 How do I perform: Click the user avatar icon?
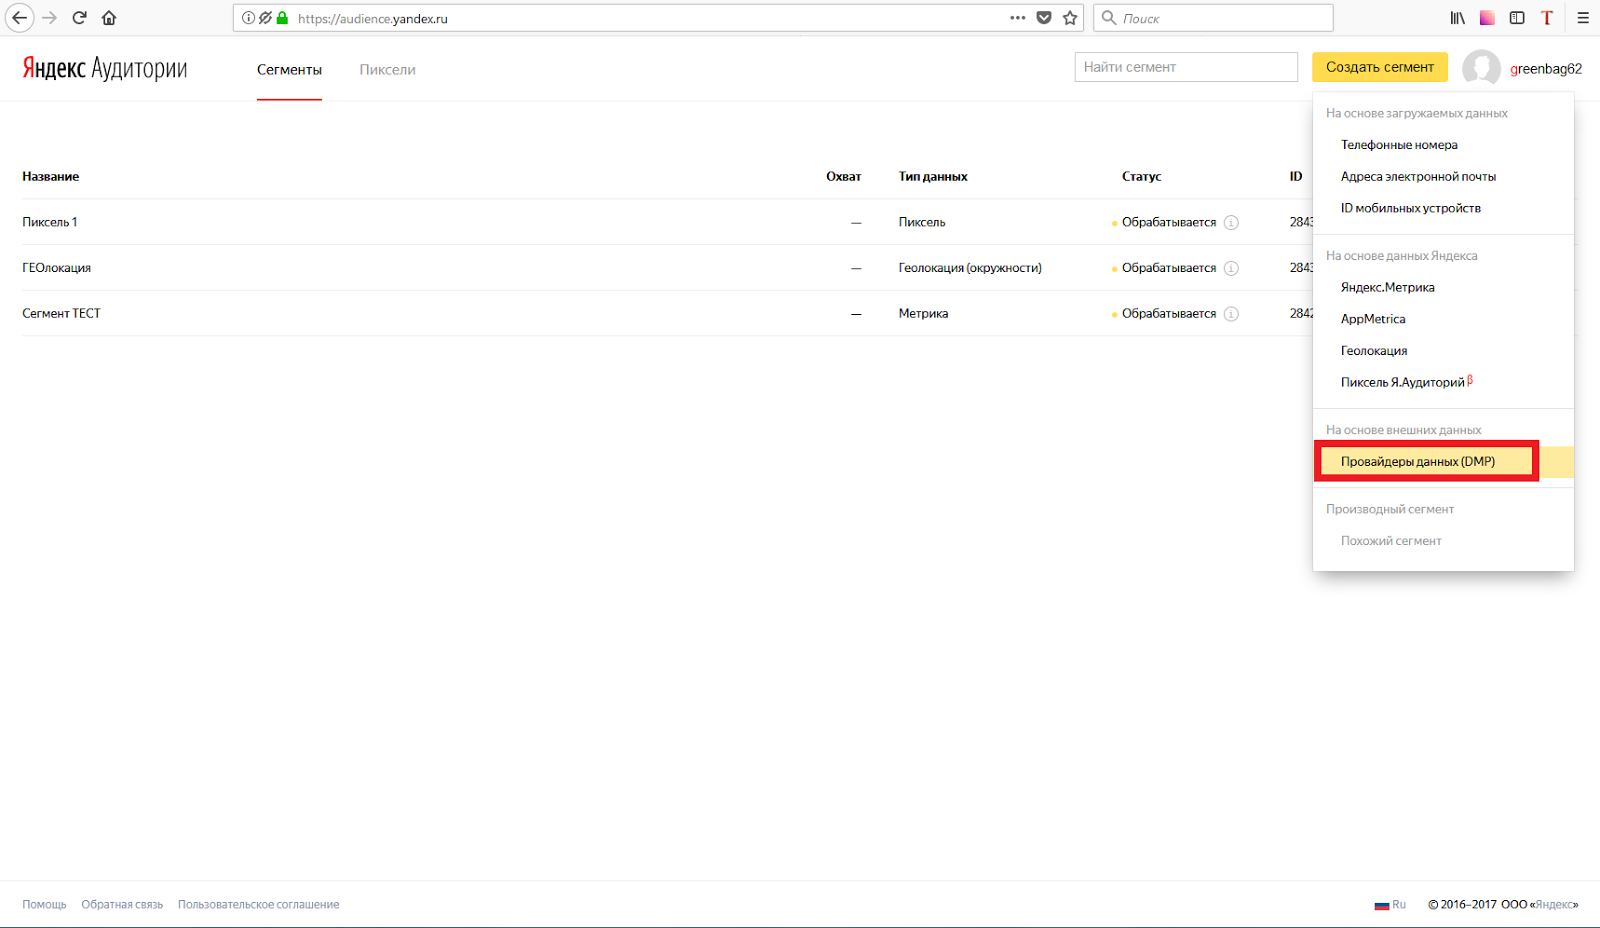(x=1481, y=68)
